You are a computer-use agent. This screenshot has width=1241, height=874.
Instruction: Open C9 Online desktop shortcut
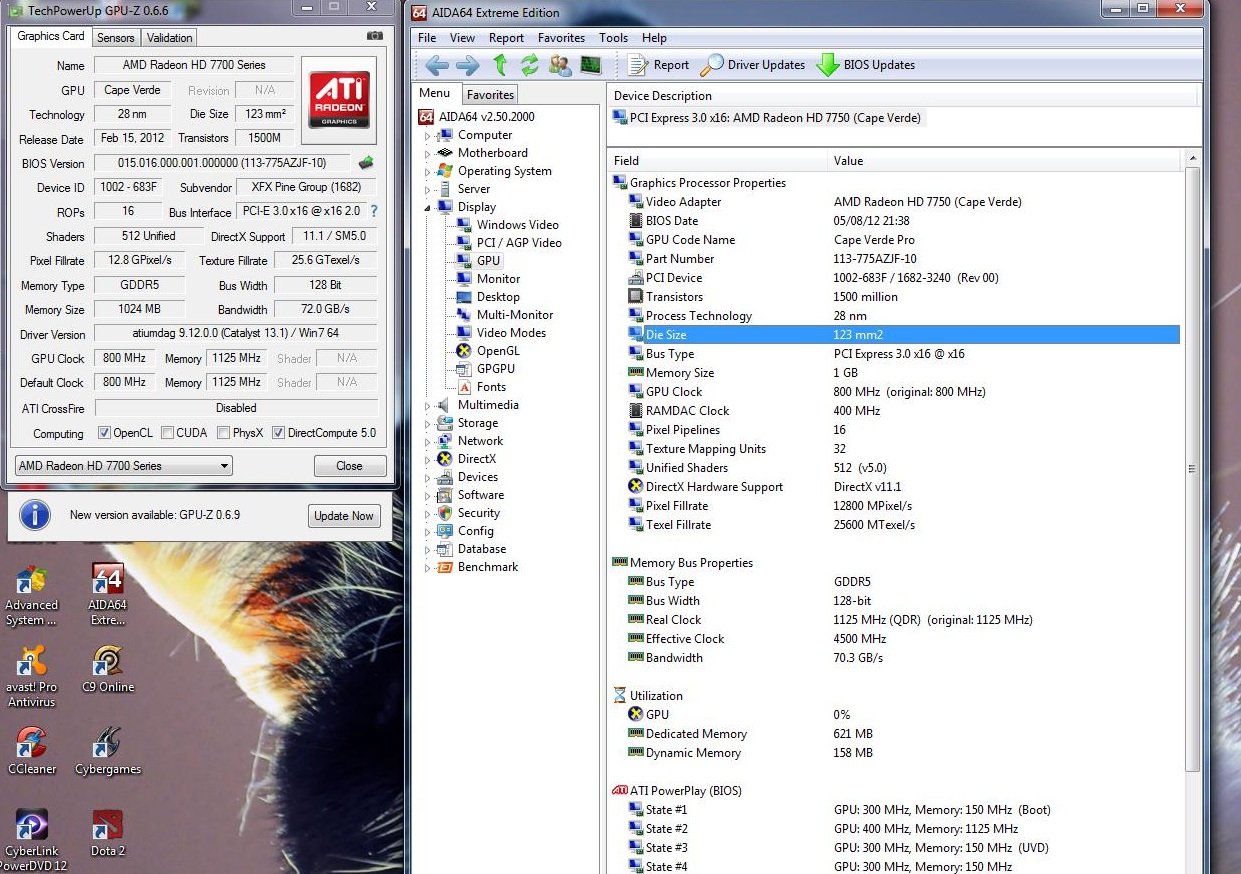coord(107,670)
